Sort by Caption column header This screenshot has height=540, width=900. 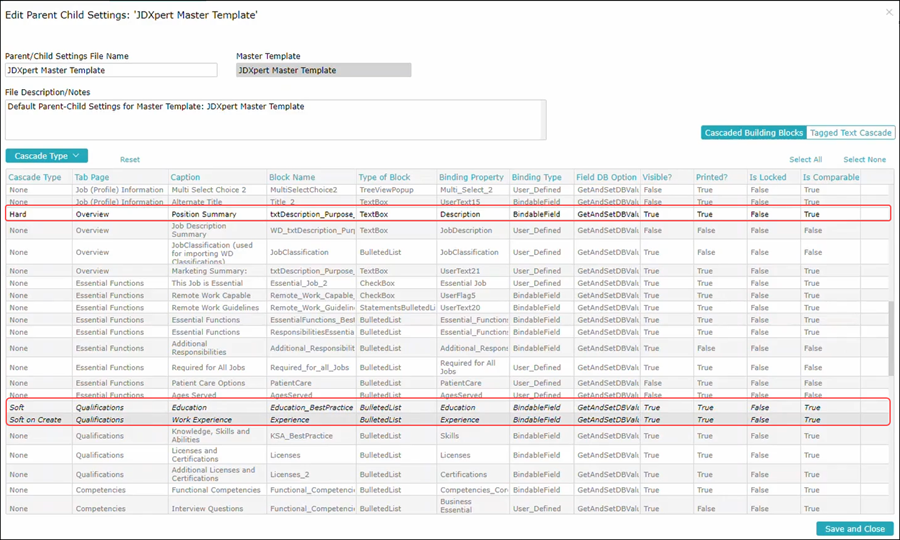[x=185, y=177]
